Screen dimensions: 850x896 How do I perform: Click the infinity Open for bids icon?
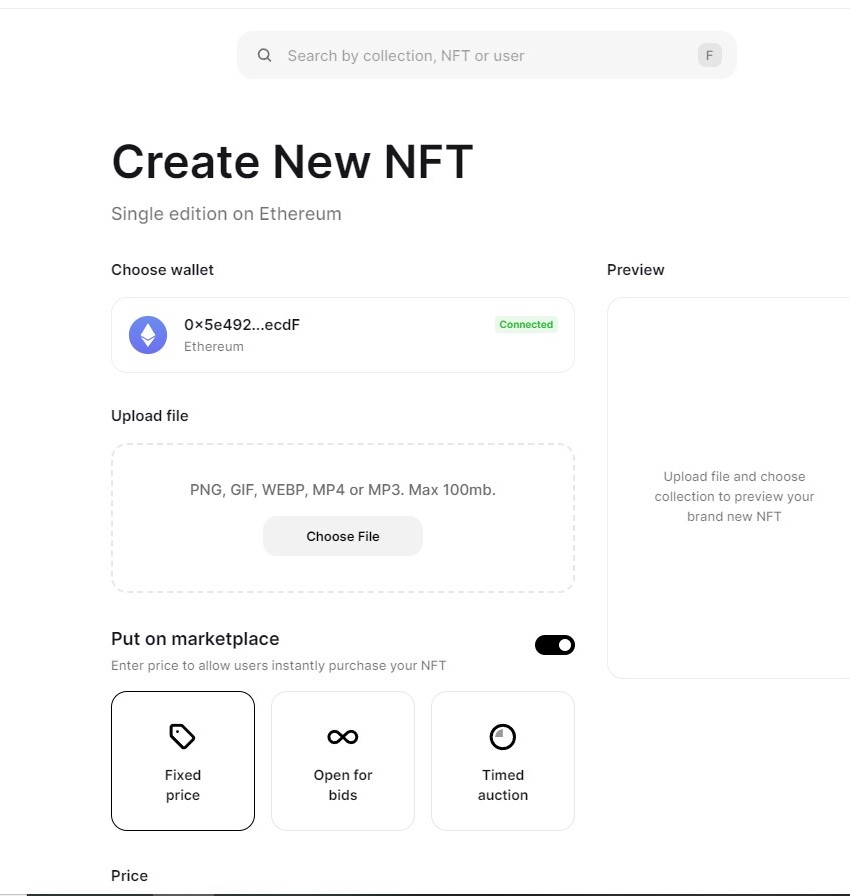click(x=343, y=737)
